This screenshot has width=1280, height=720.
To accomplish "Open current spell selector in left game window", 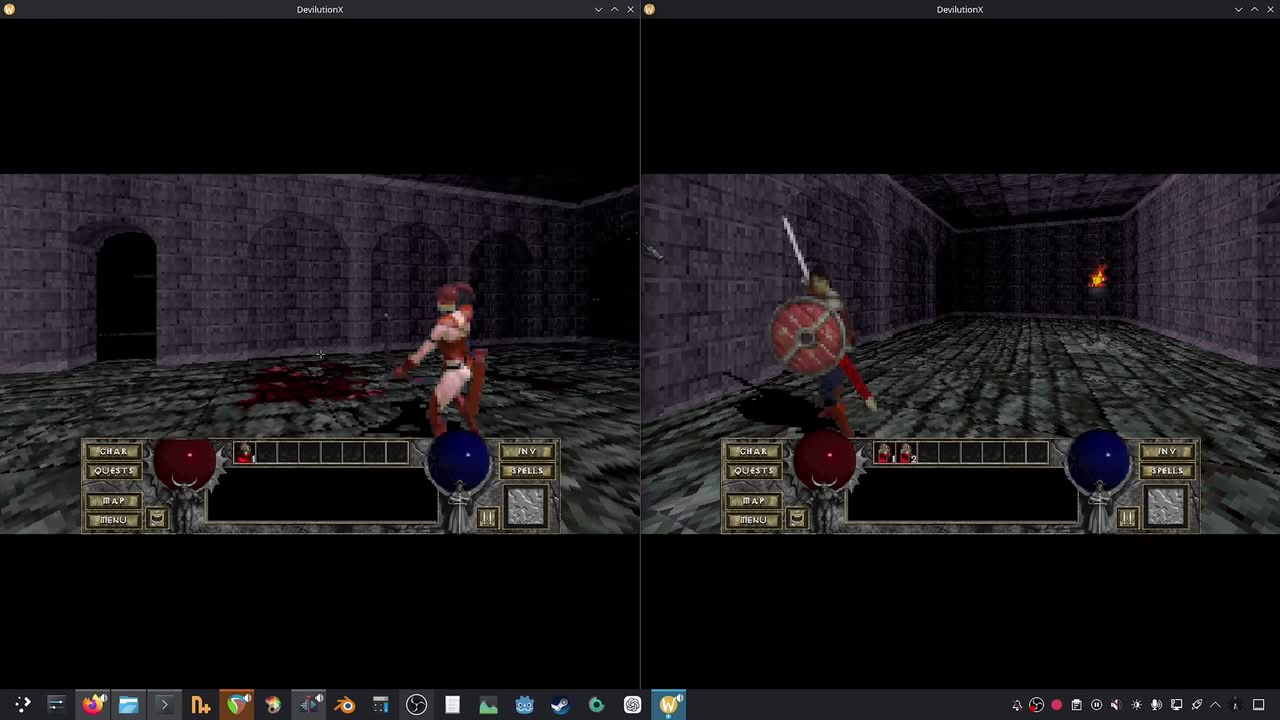I will click(x=526, y=507).
